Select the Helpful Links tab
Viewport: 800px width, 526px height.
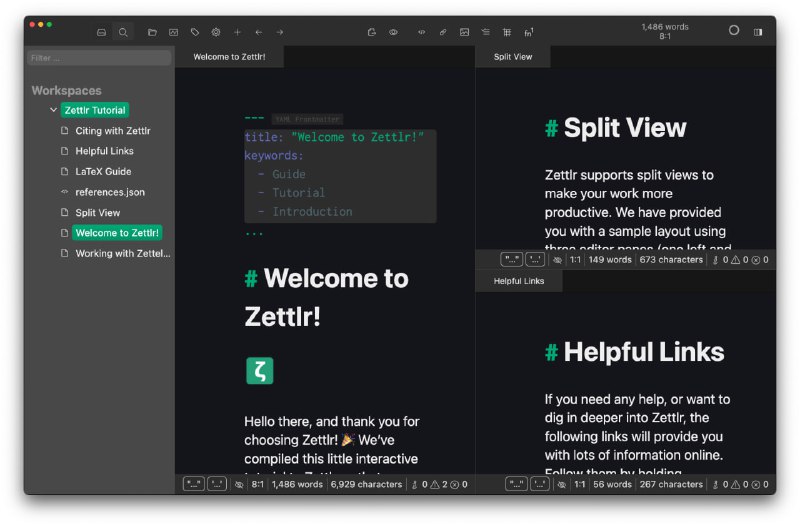point(519,281)
